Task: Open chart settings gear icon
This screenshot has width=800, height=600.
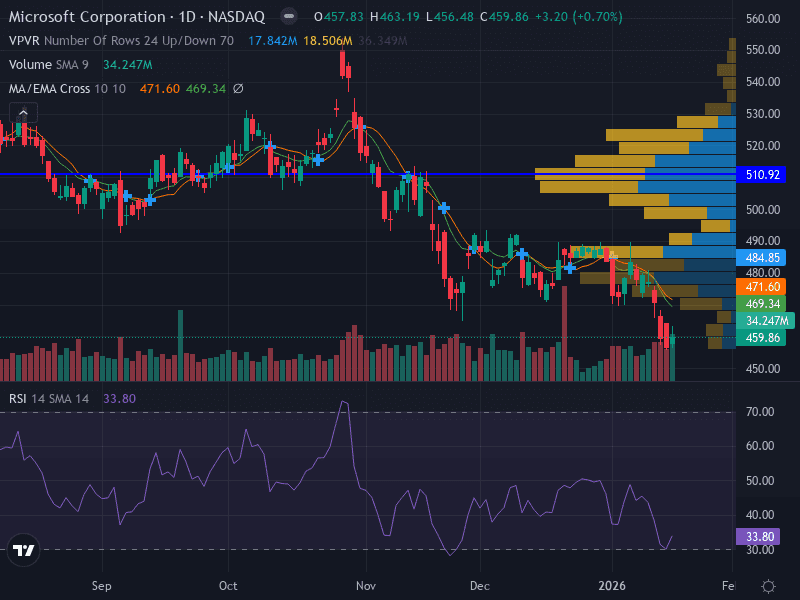Action: tap(768, 586)
